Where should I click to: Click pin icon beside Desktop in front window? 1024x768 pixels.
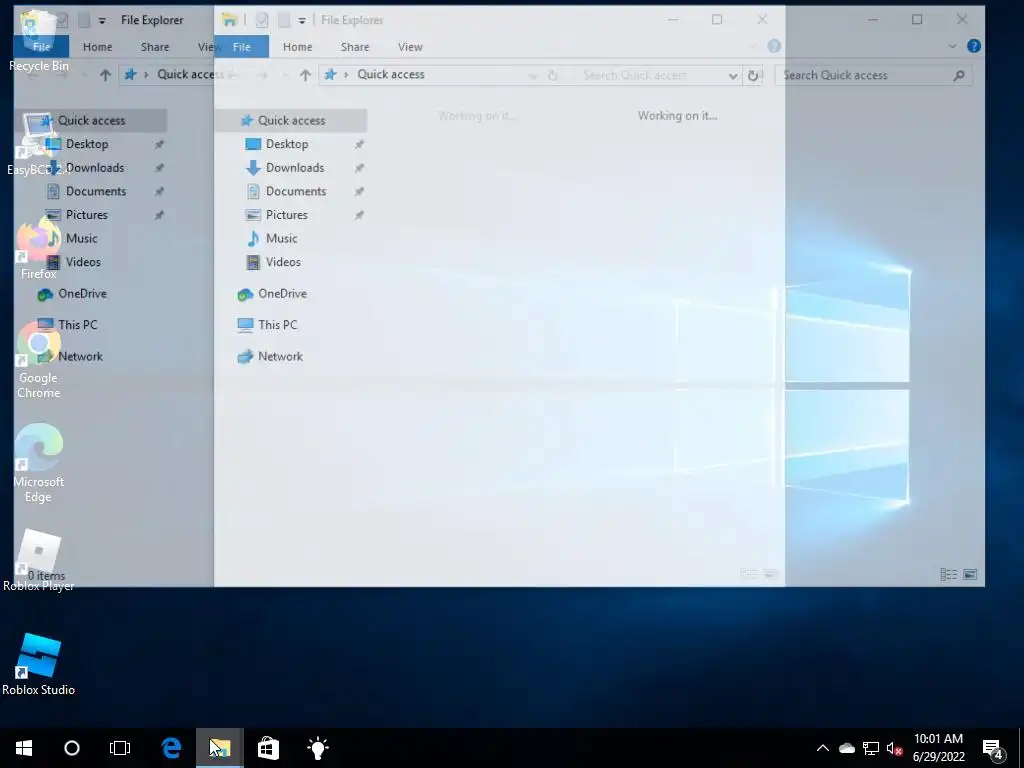click(x=359, y=144)
